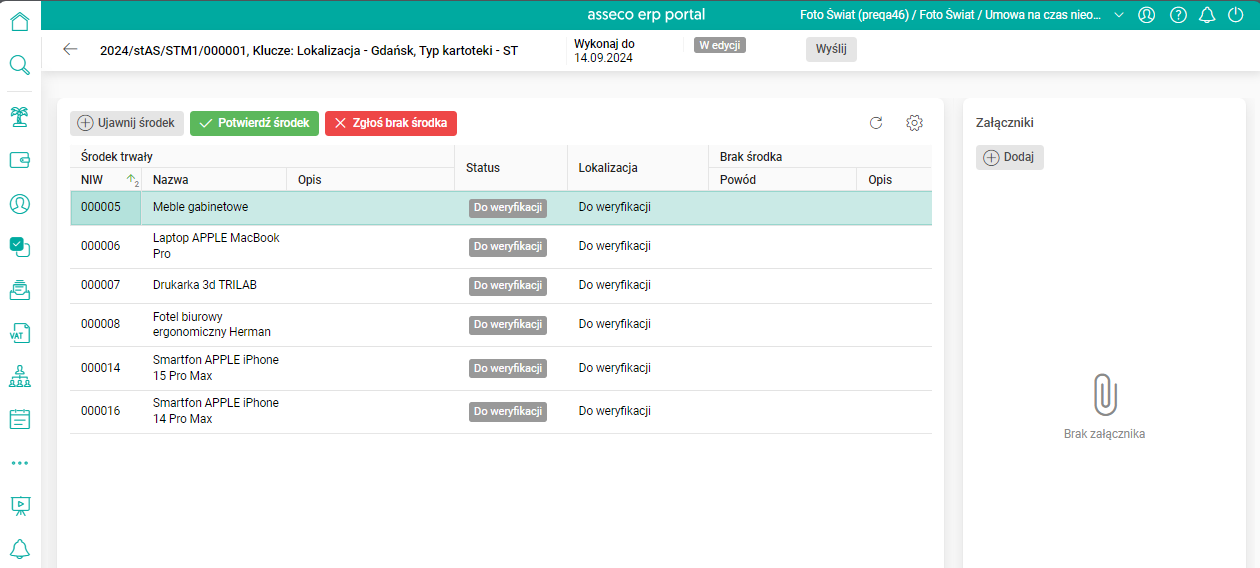Open the sidebar bell notifications icon

point(19,549)
